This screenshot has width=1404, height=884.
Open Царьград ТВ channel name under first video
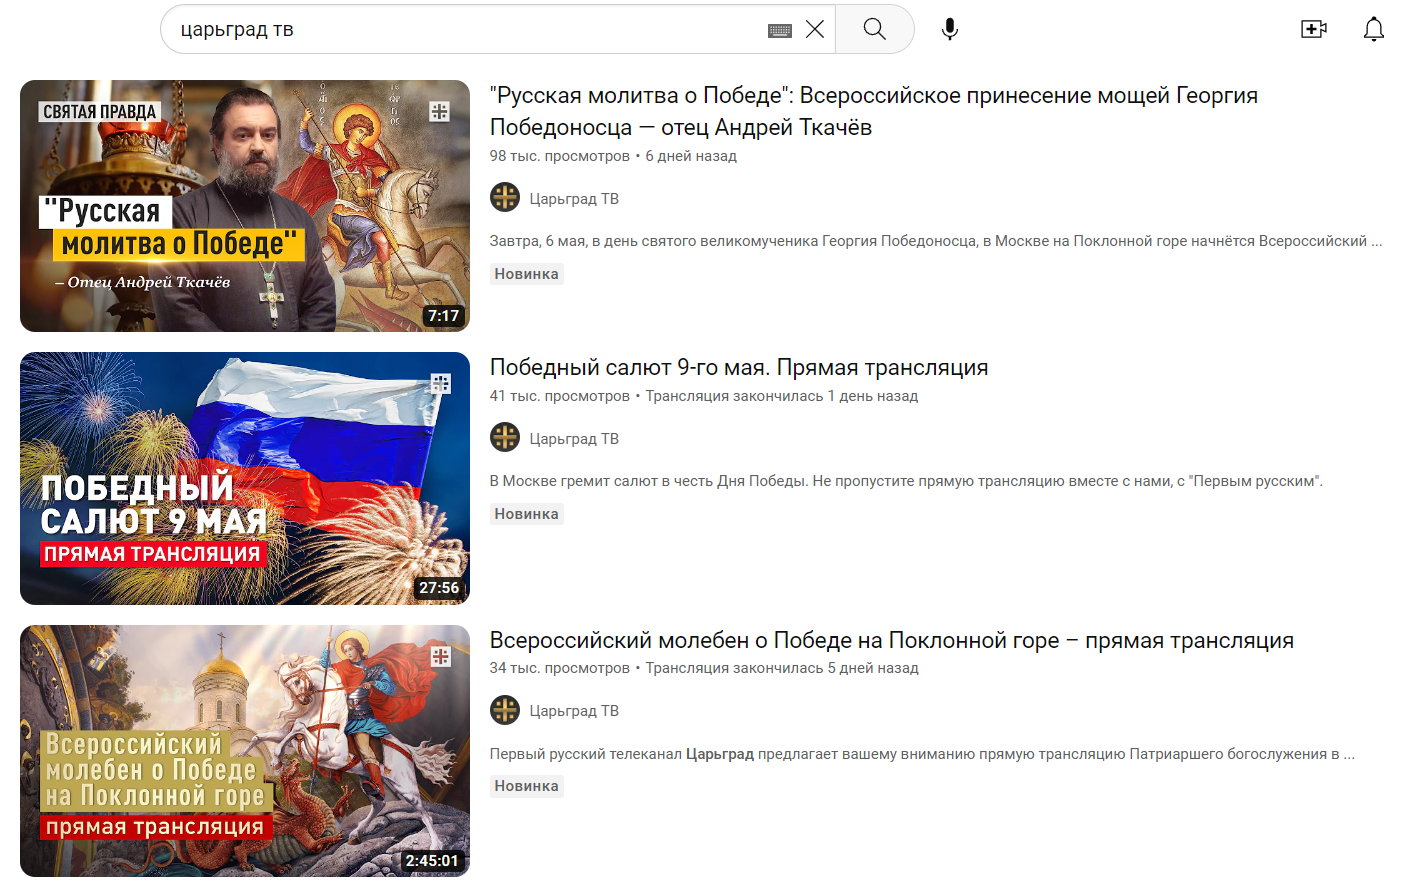[x=574, y=198]
